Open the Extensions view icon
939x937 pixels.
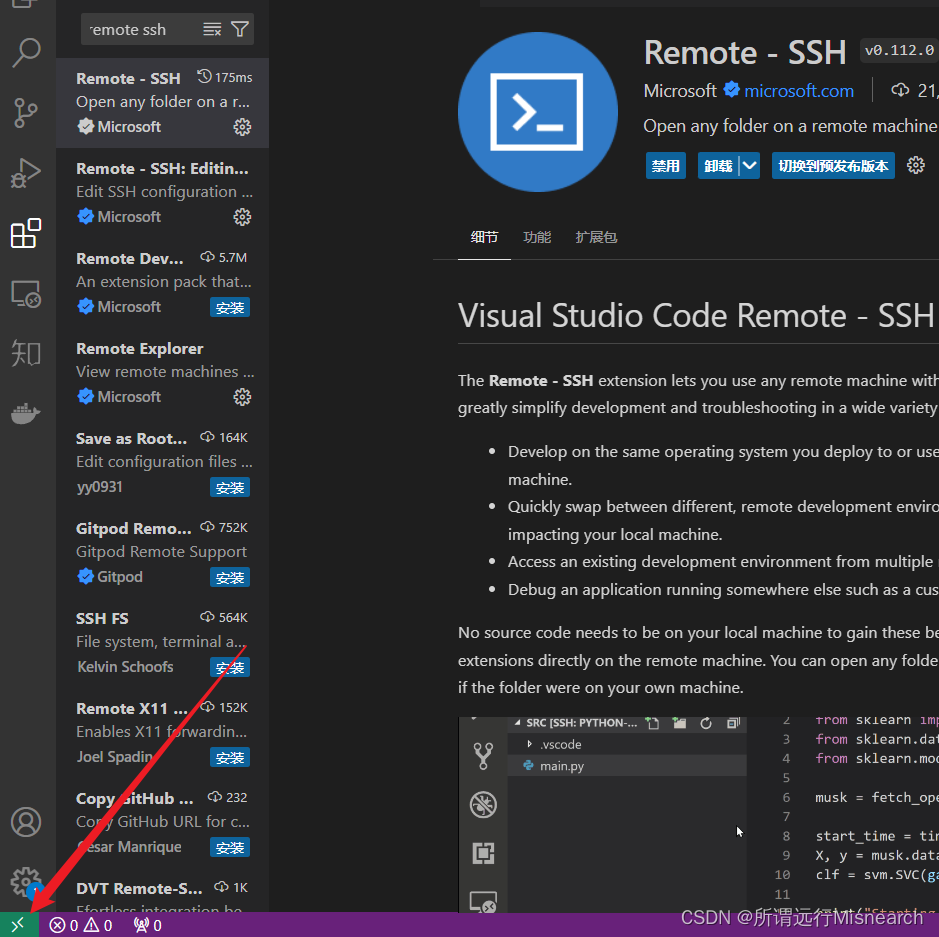[x=26, y=233]
